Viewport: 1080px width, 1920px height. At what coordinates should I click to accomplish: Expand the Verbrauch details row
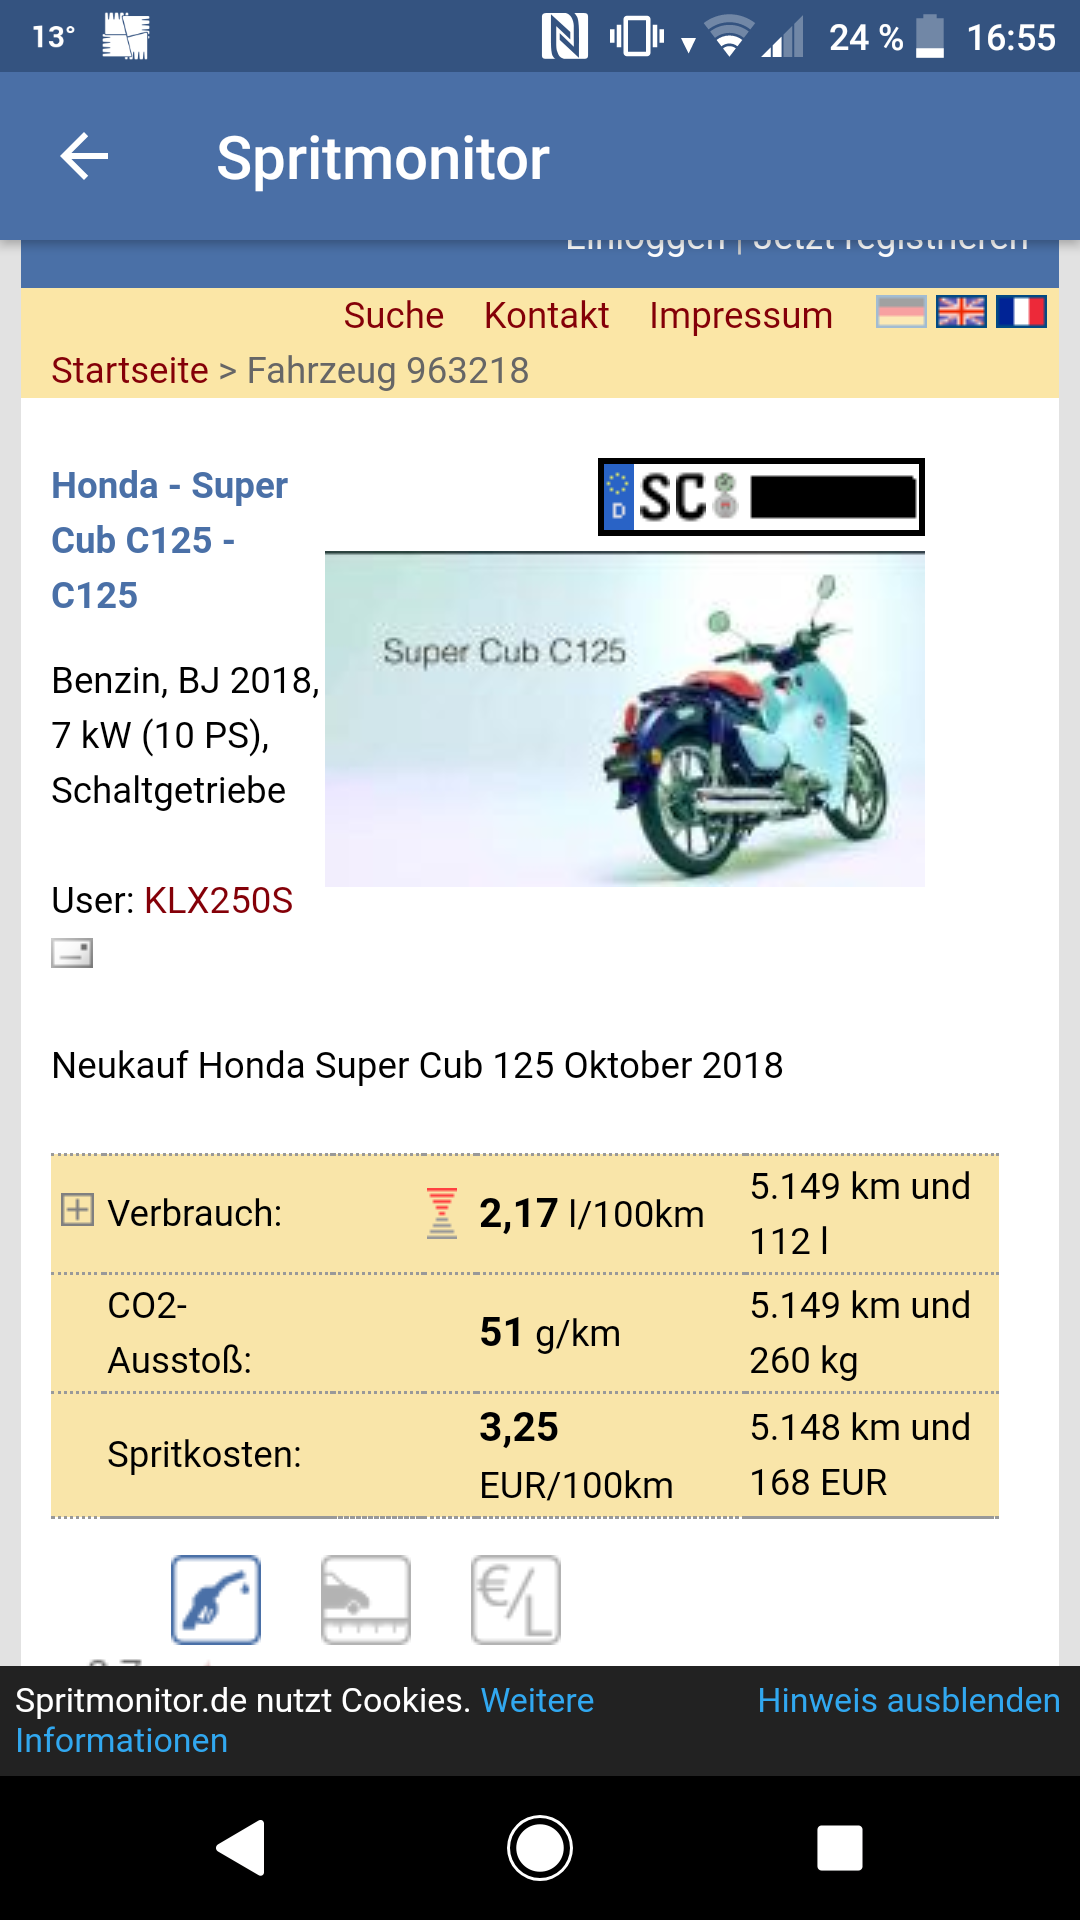pyautogui.click(x=77, y=1210)
